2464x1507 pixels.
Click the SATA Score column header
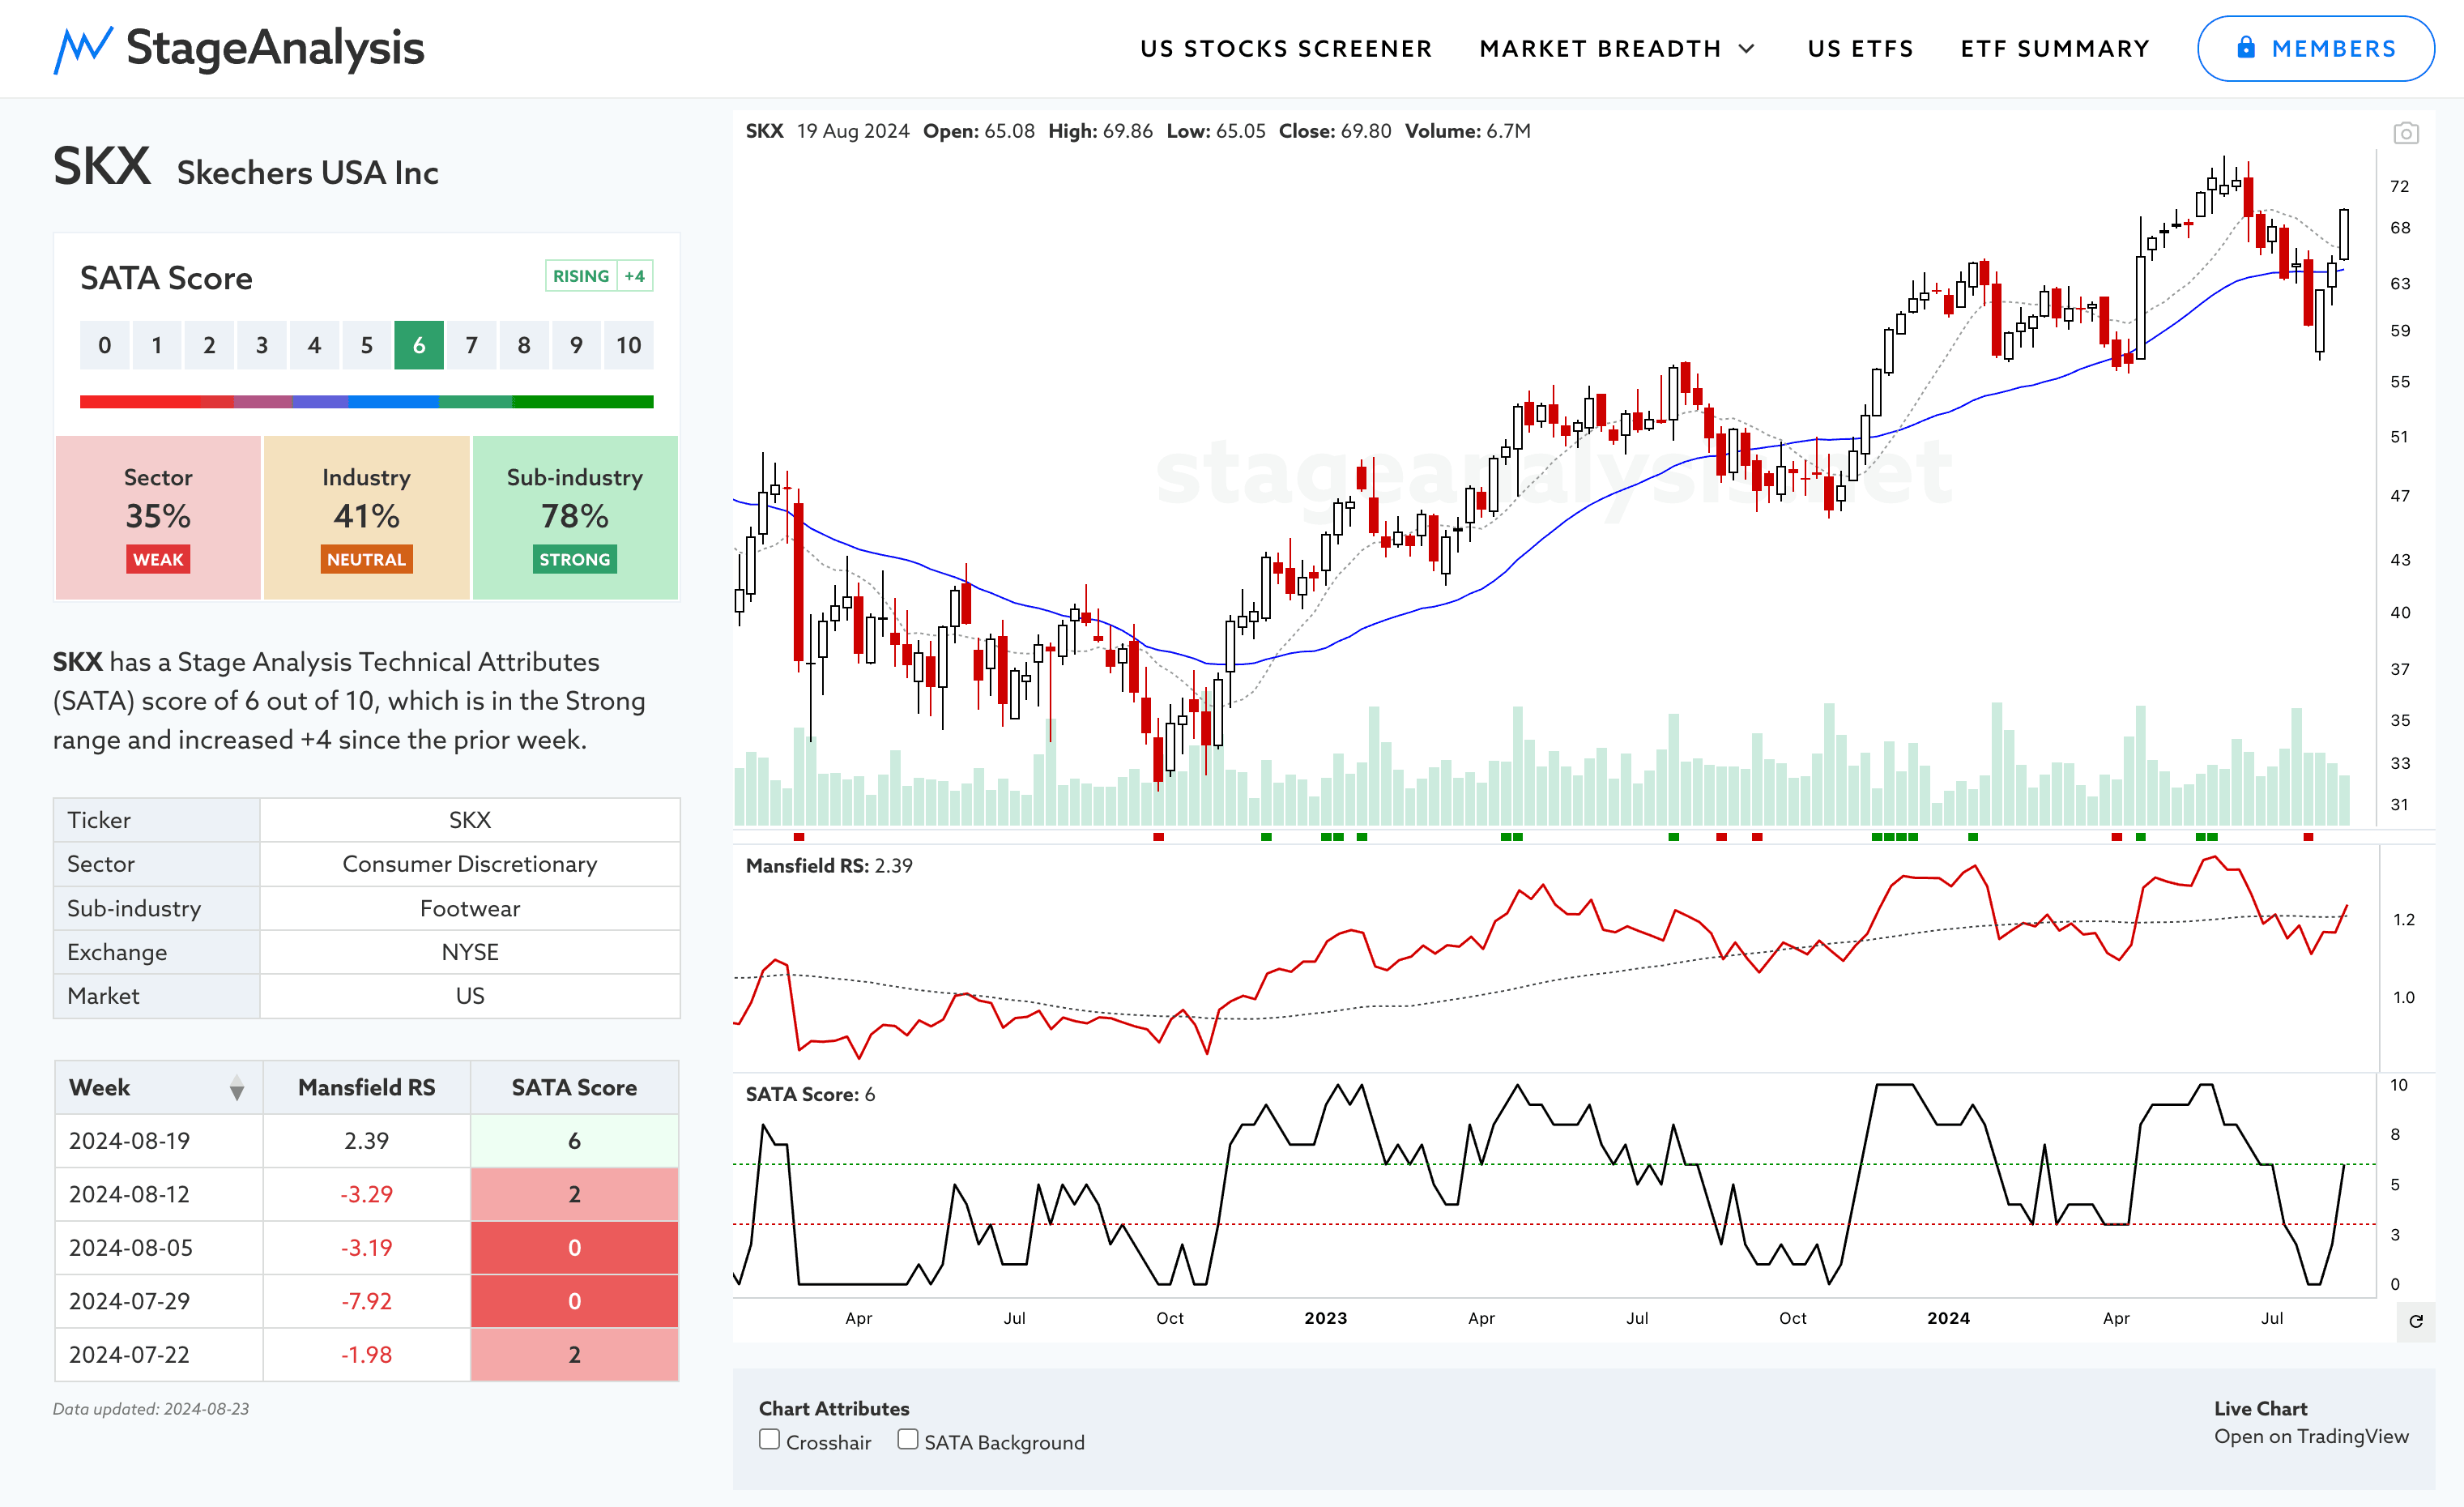[x=574, y=1088]
